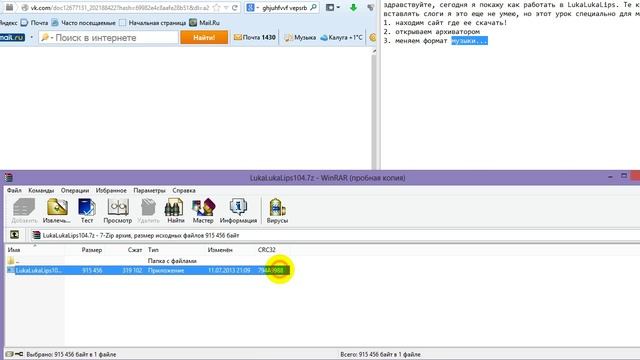
Task: Check Калуга weather on Mail.ru toolbar
Action: tap(341, 38)
